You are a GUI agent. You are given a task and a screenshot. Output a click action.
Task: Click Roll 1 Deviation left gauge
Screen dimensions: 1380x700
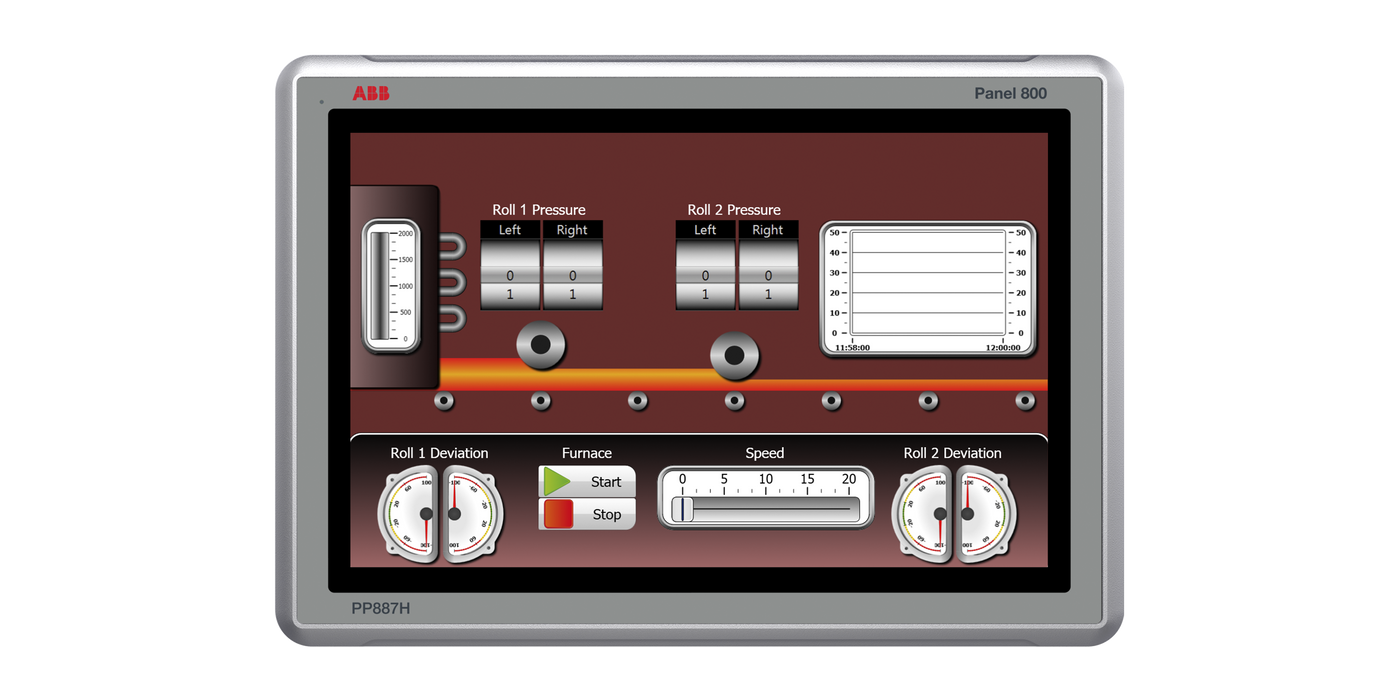point(410,514)
